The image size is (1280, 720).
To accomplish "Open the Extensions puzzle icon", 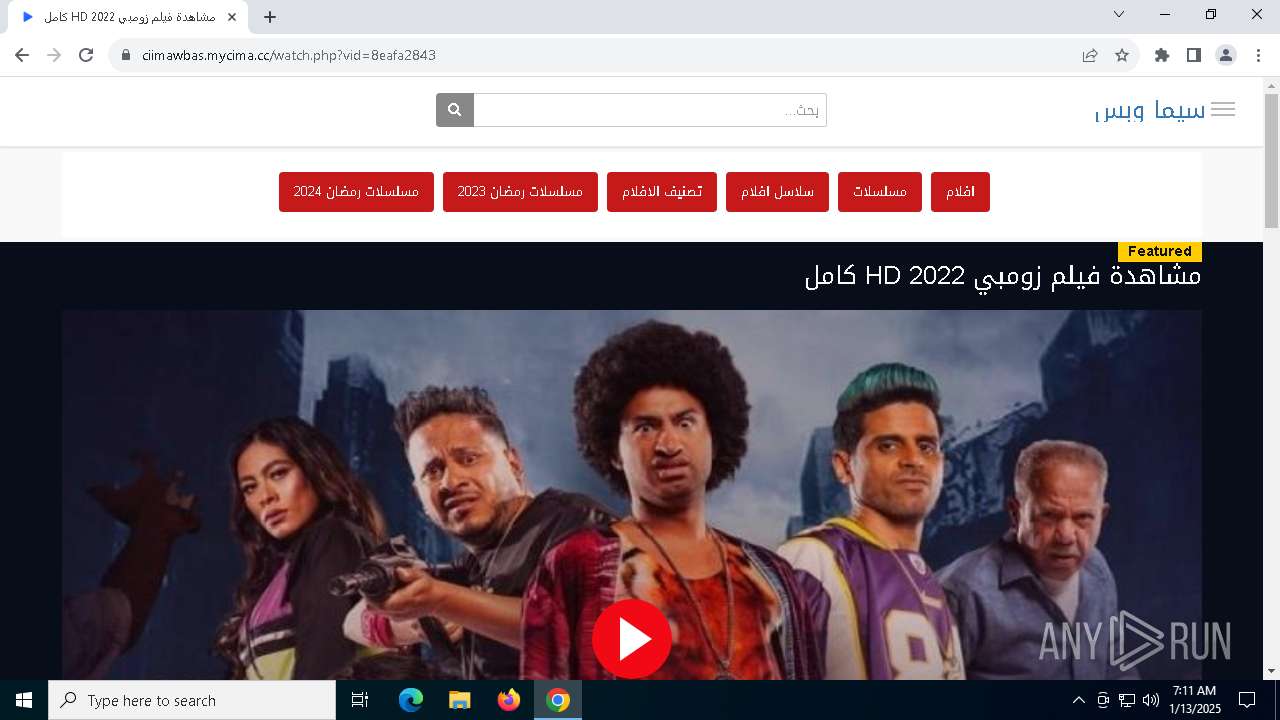I will (1162, 55).
